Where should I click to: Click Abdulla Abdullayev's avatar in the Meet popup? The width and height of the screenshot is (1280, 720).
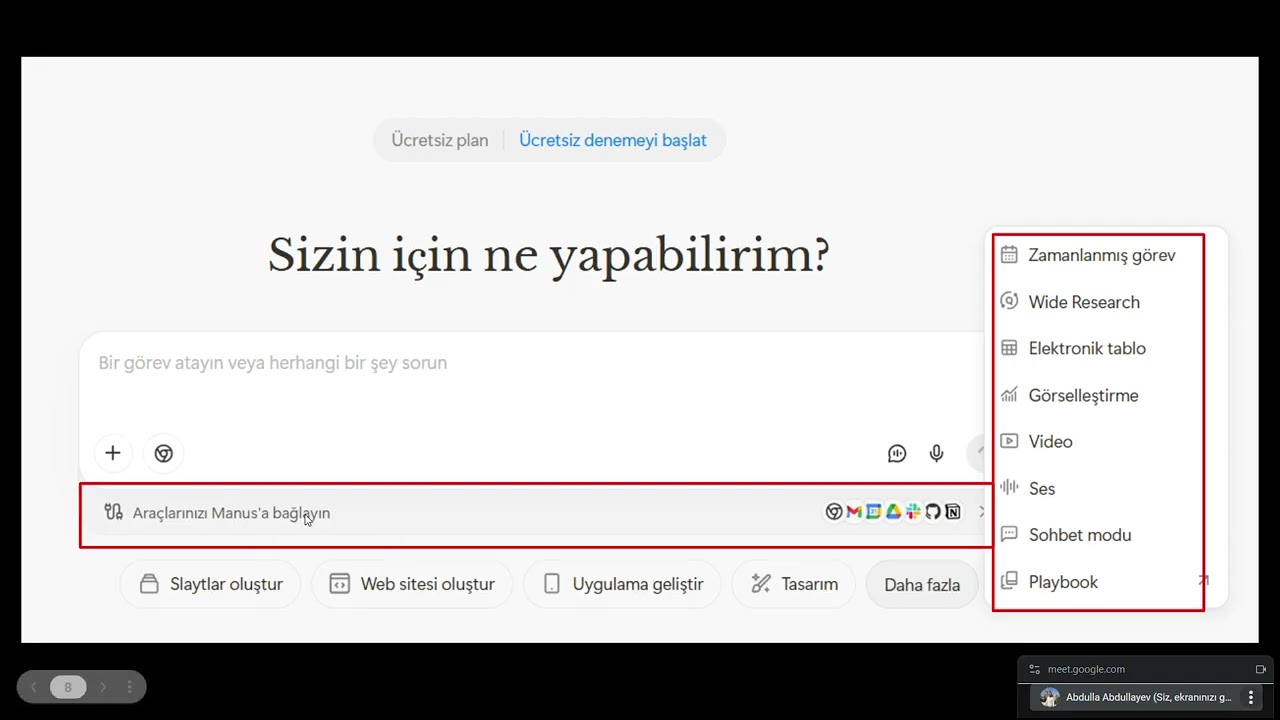pyautogui.click(x=1049, y=698)
